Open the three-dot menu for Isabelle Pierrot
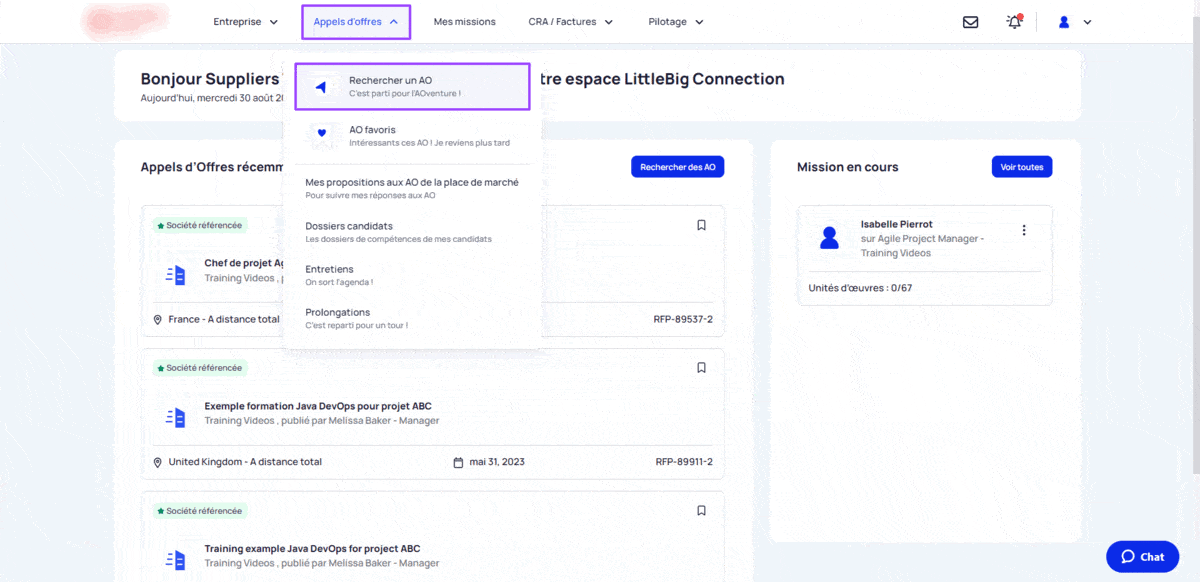Image resolution: width=1200 pixels, height=582 pixels. pyautogui.click(x=1023, y=230)
